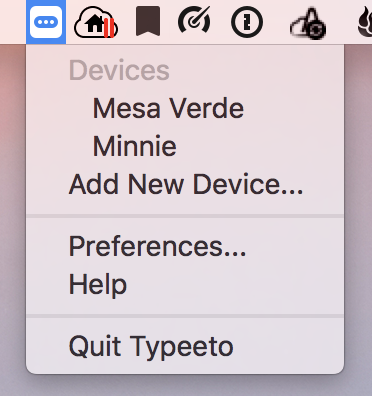Click the separator line above Quit Typeeto

coord(185,316)
